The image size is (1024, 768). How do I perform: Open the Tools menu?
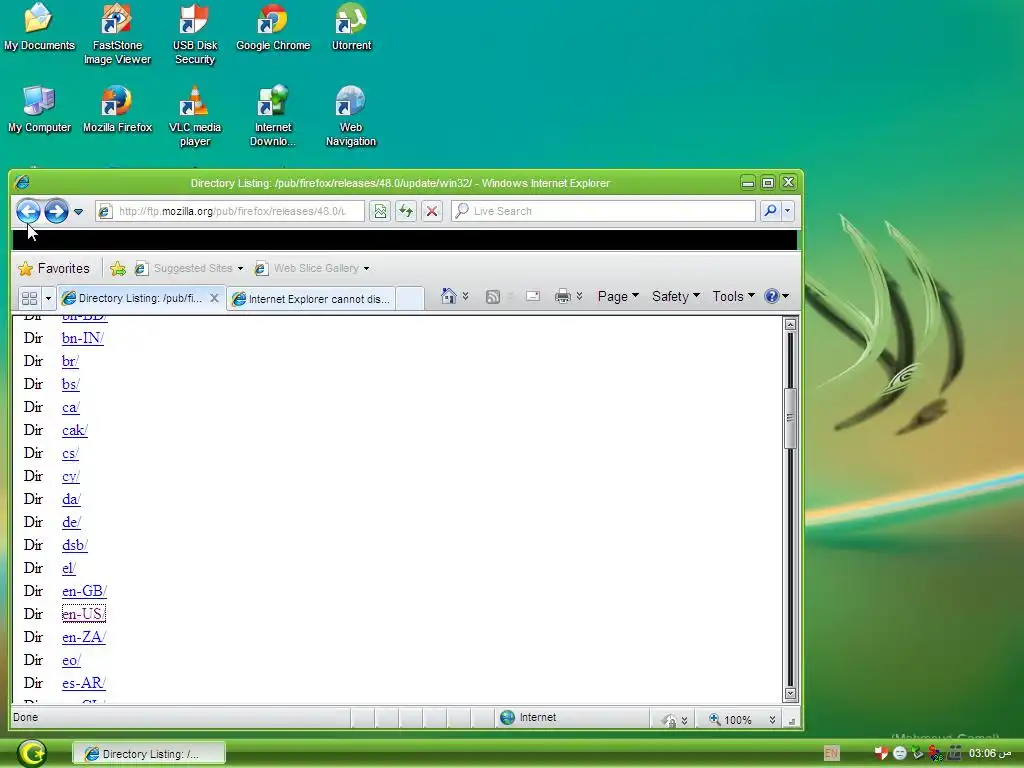tap(733, 296)
